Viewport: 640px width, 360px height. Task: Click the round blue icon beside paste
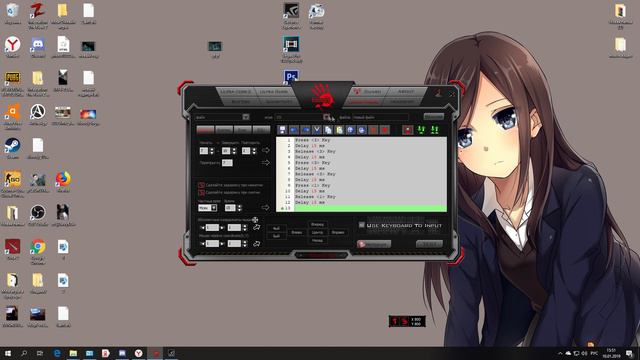351,130
